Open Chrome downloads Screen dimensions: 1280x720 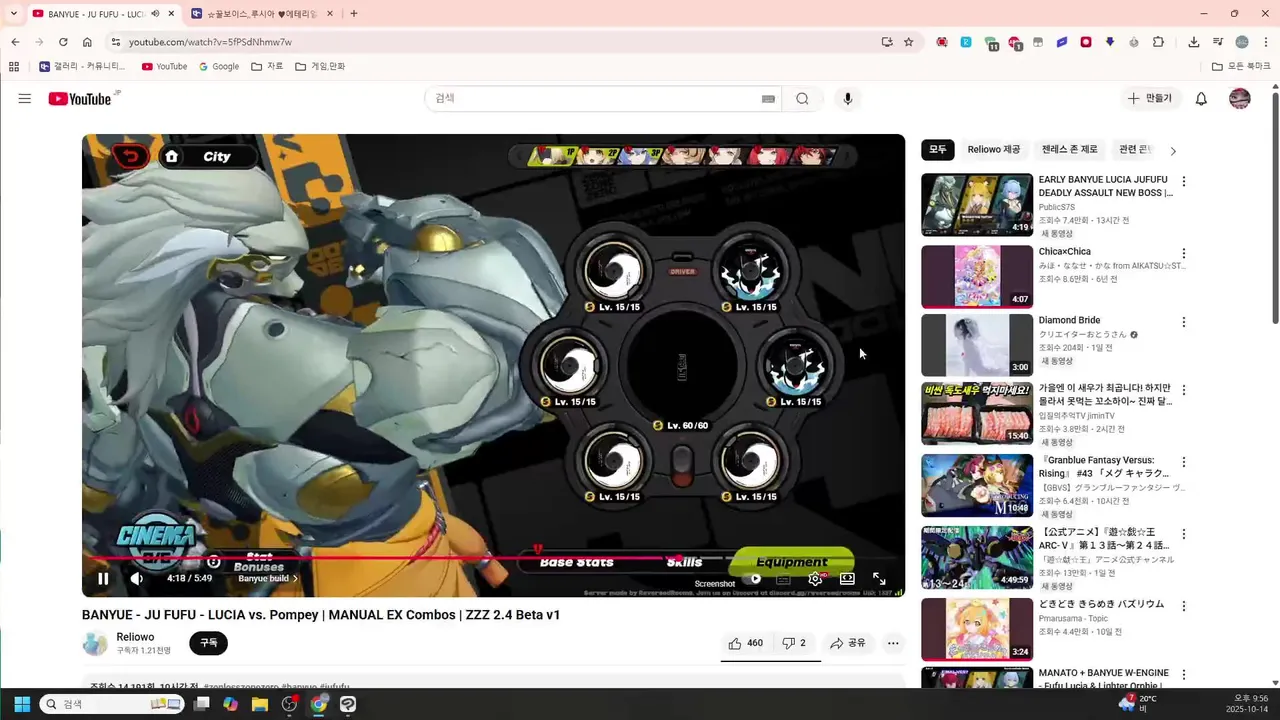[1194, 42]
